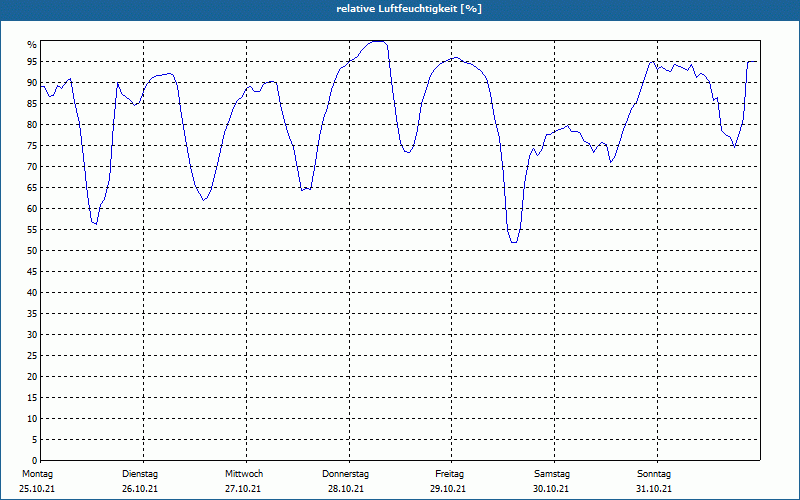Click the y-axis value '60'

click(32, 209)
